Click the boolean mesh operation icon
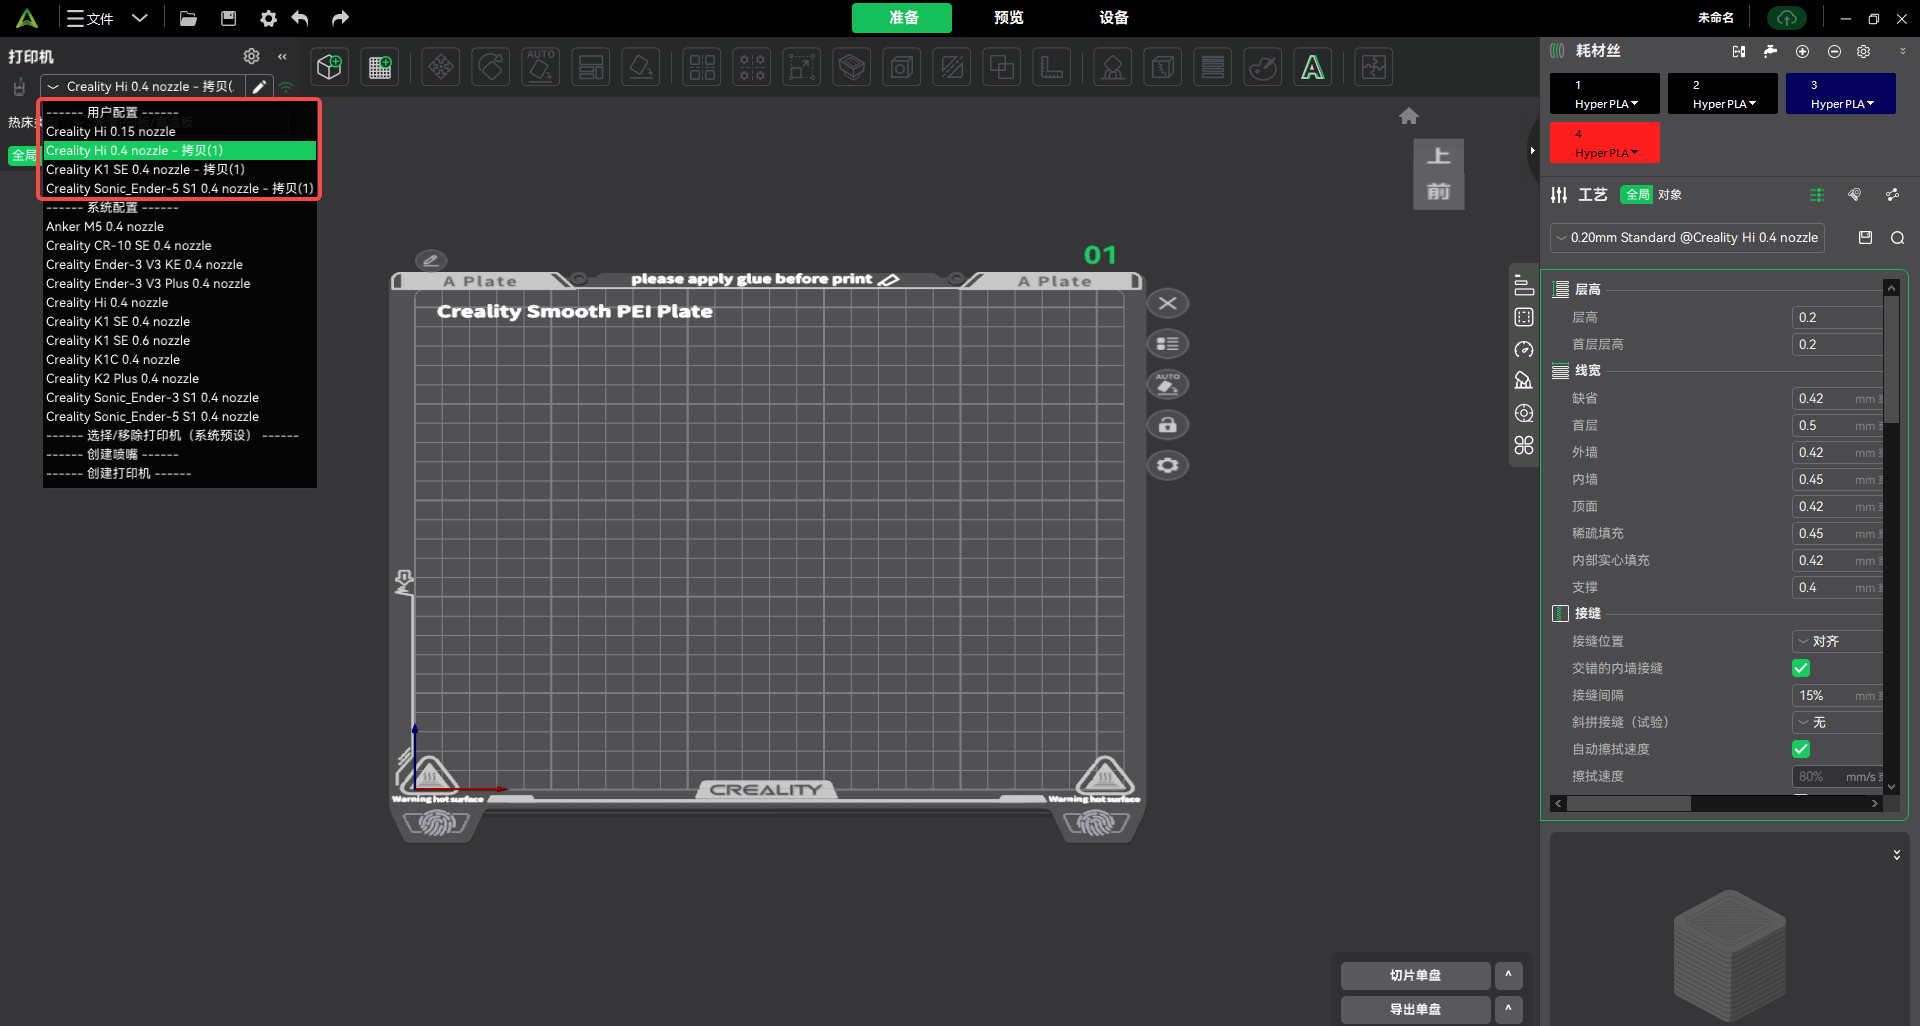Viewport: 1920px width, 1026px height. 1001,67
